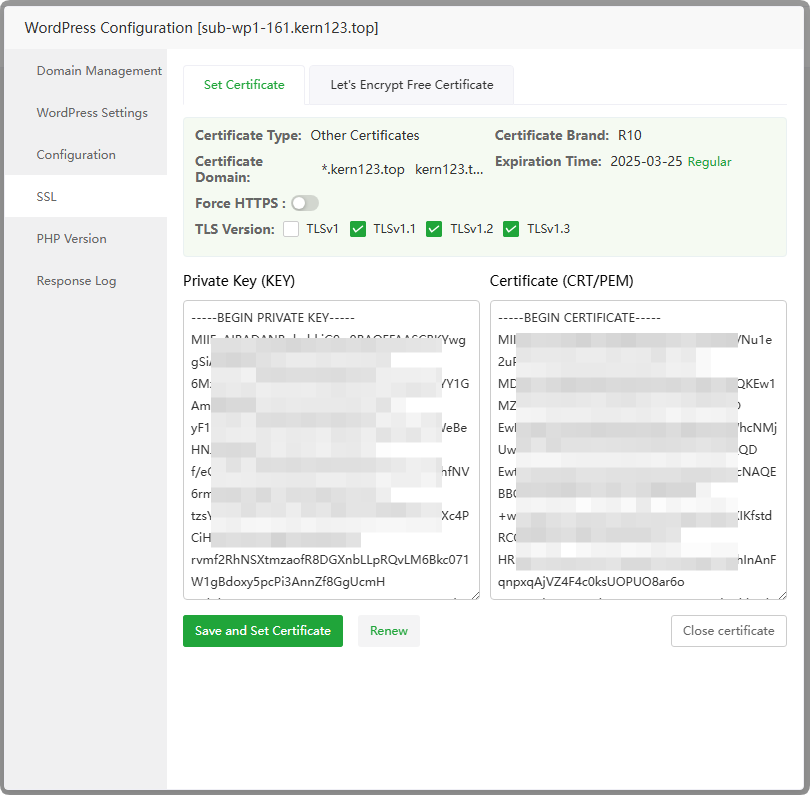810x795 pixels.
Task: Click the Certificate Brand value R10
Action: pos(630,135)
